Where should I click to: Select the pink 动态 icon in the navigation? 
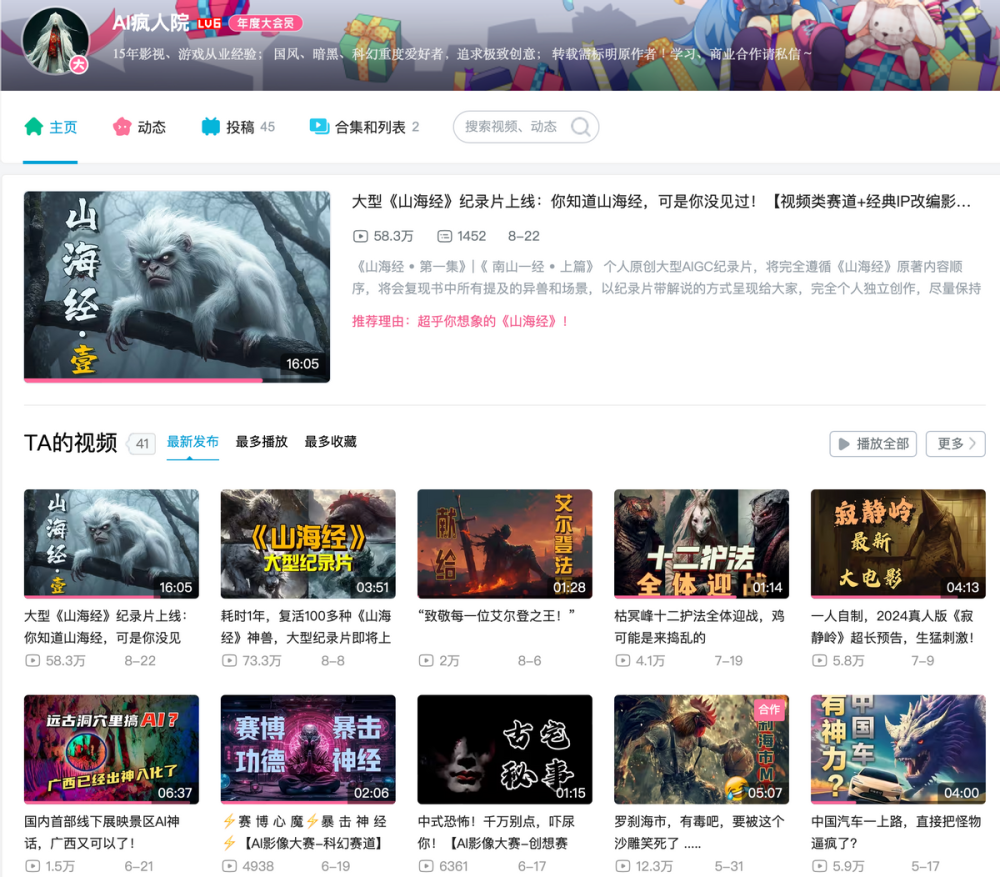[x=124, y=127]
